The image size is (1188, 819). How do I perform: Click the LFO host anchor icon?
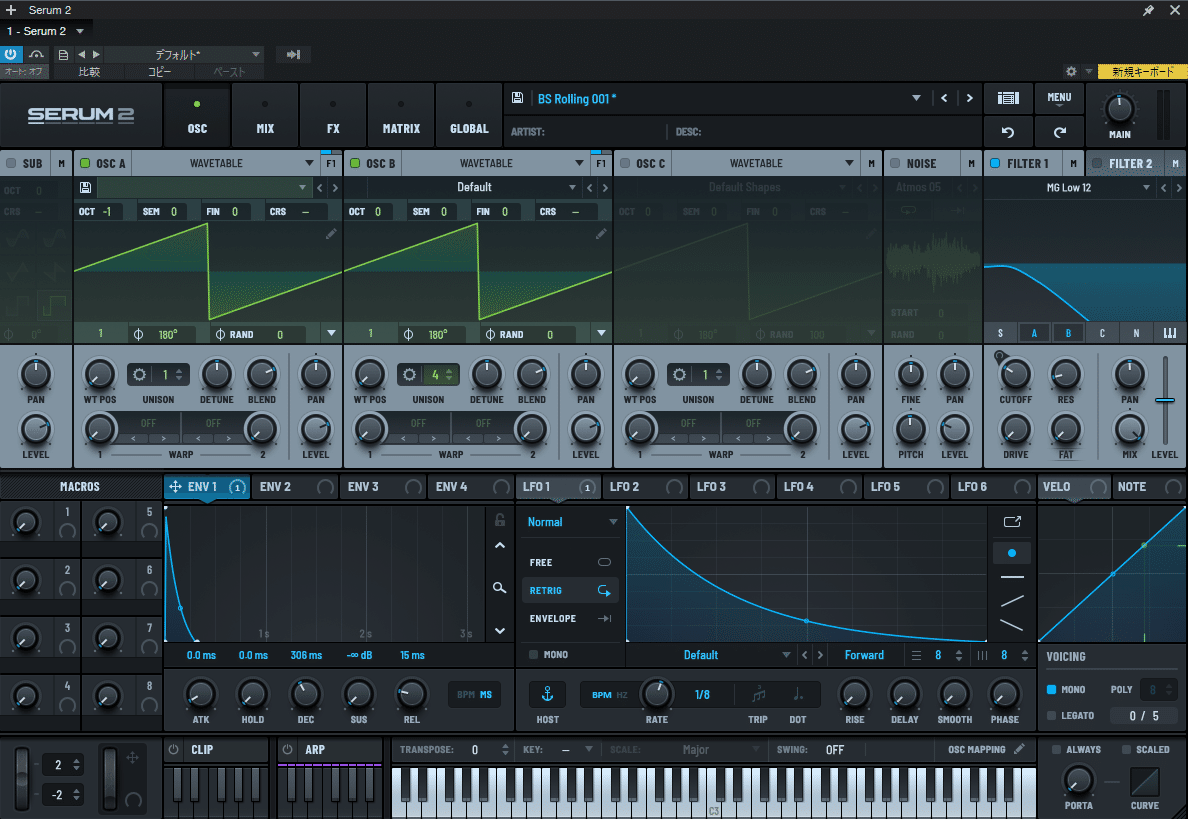point(547,693)
